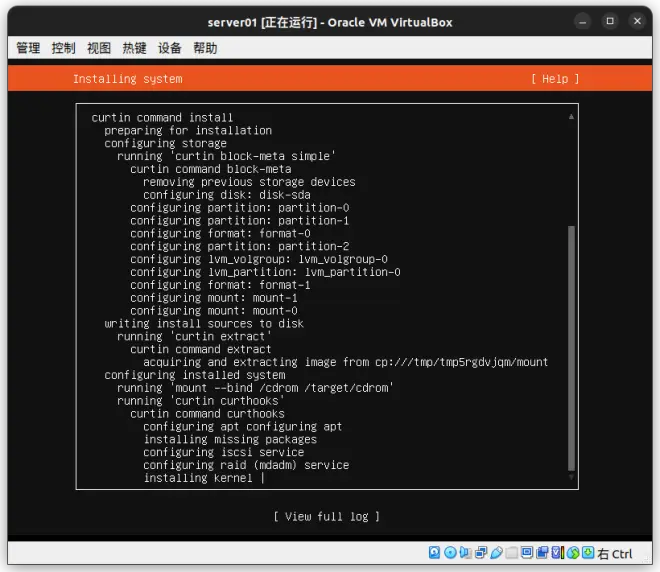This screenshot has width=660, height=572.
Task: Click 'configuring lvm_volgroup: lvm_volgroup-0' line
Action: click(259, 259)
